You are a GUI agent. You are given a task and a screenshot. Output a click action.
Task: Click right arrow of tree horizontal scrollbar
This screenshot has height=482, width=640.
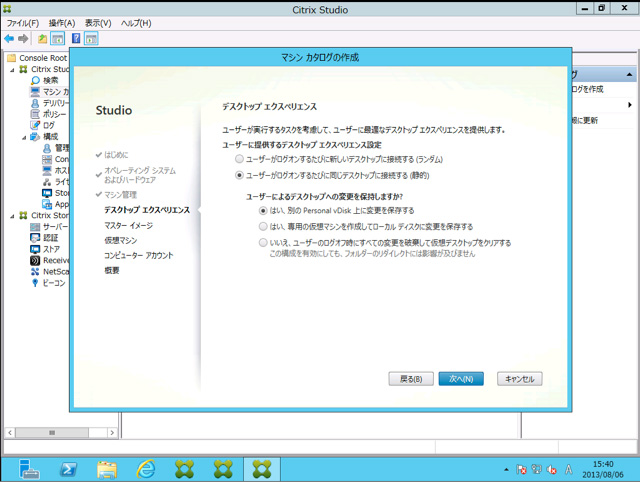point(112,433)
